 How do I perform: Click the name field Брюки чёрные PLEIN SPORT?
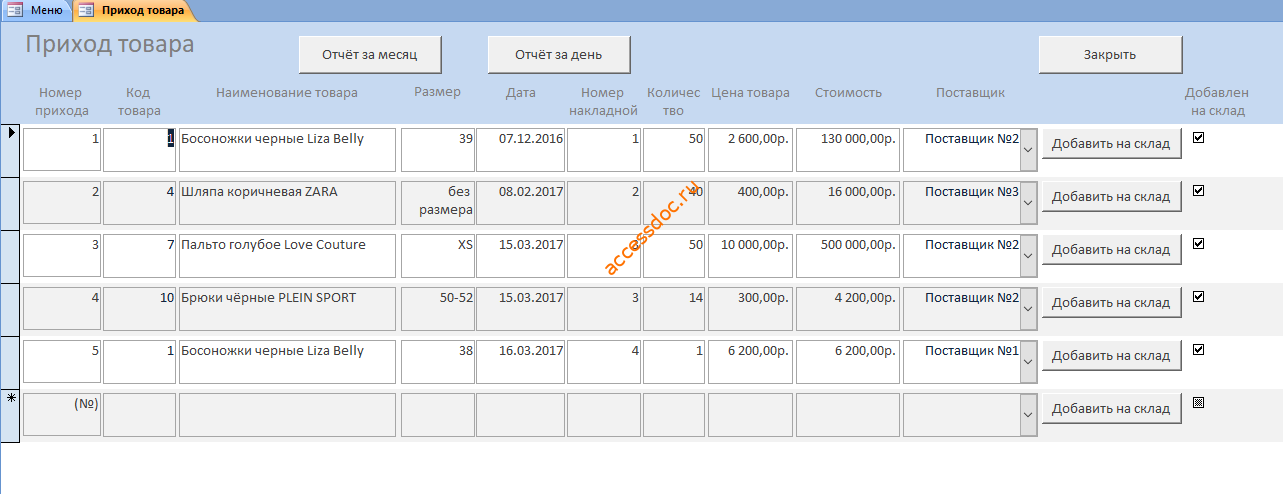287,308
